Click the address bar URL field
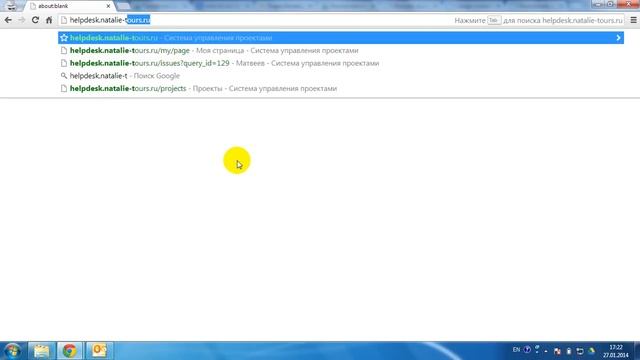Image resolution: width=640 pixels, height=360 pixels. click(341, 20)
